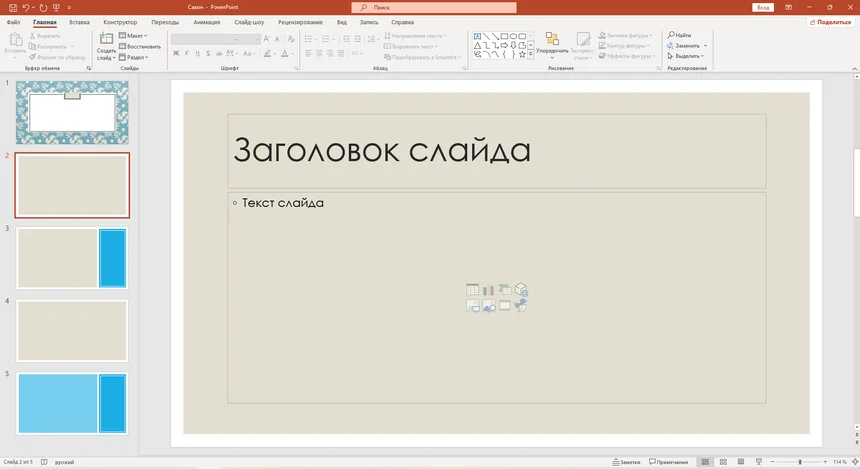This screenshot has height=469, width=860.
Task: Open the Рецензирование tab
Action: click(300, 22)
